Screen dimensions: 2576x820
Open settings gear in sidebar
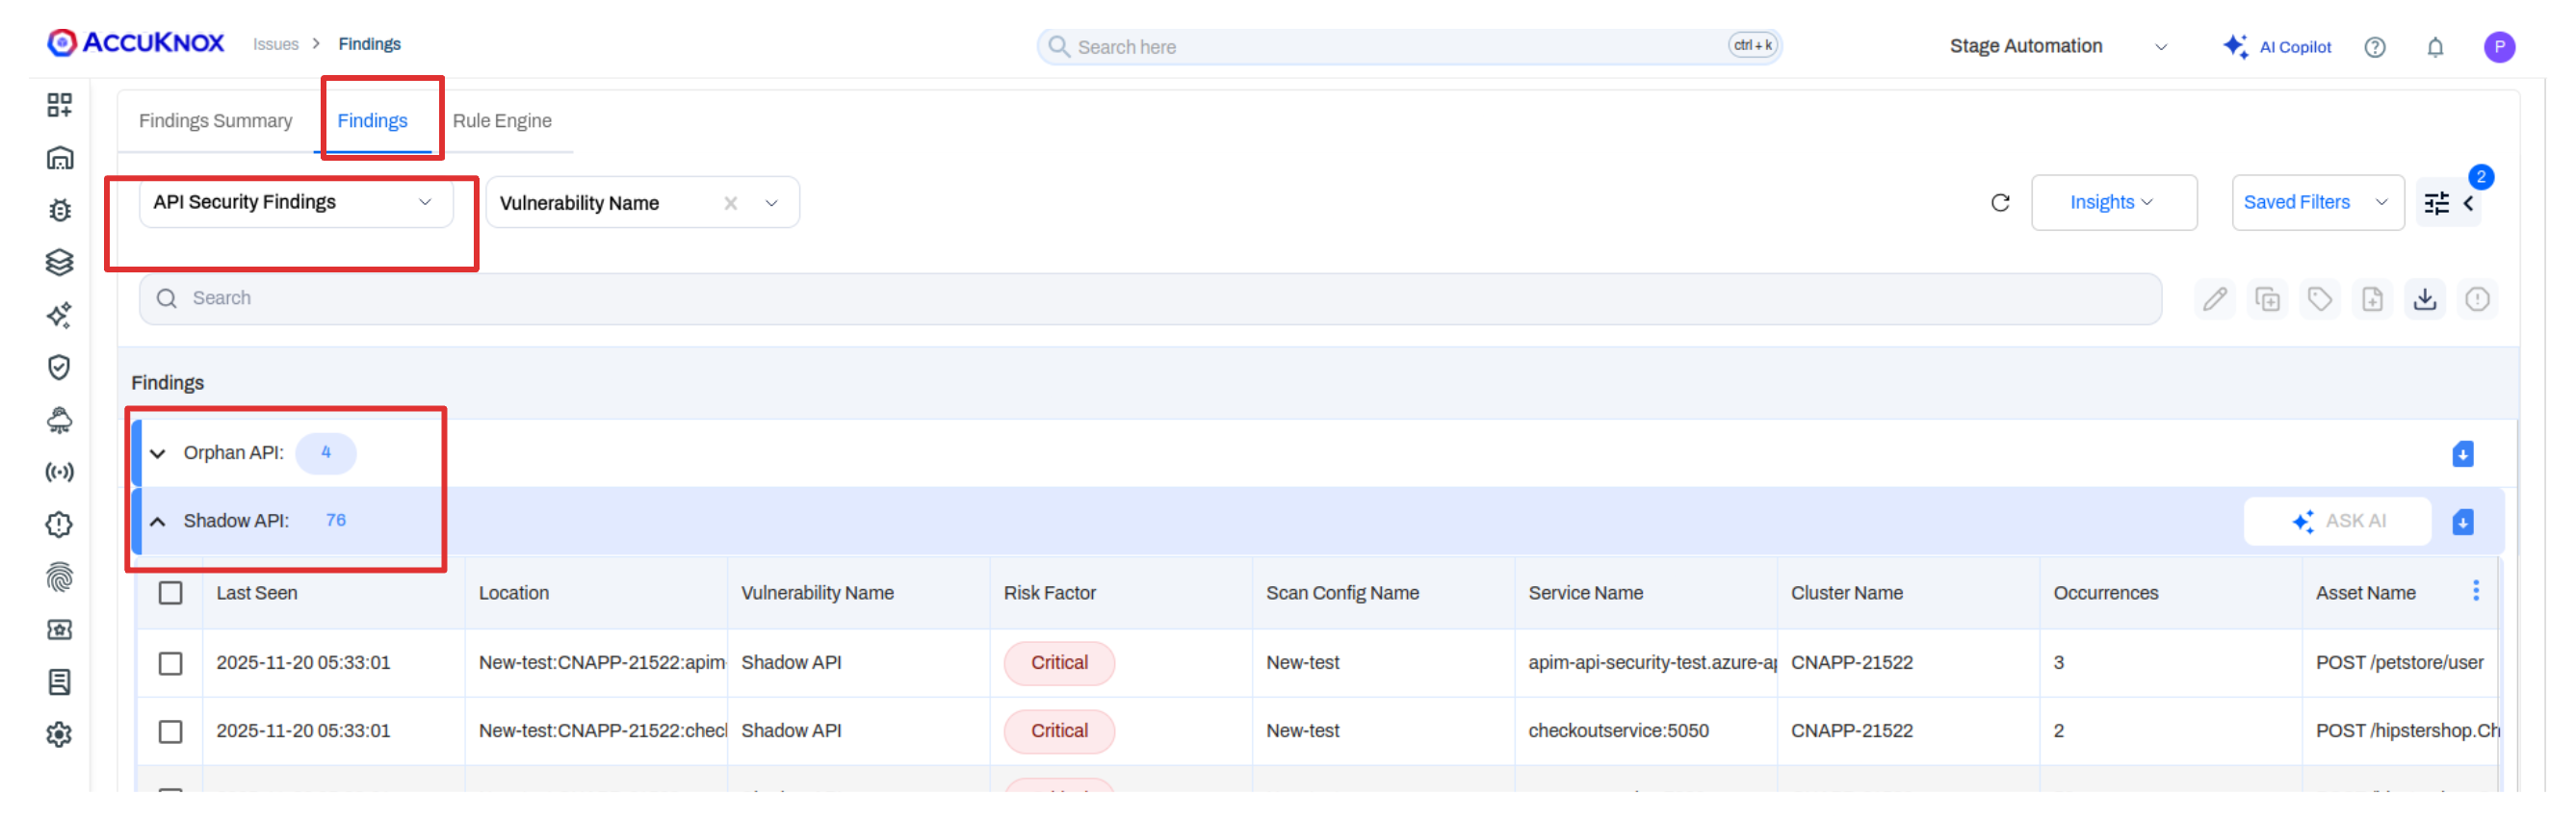pos(59,734)
